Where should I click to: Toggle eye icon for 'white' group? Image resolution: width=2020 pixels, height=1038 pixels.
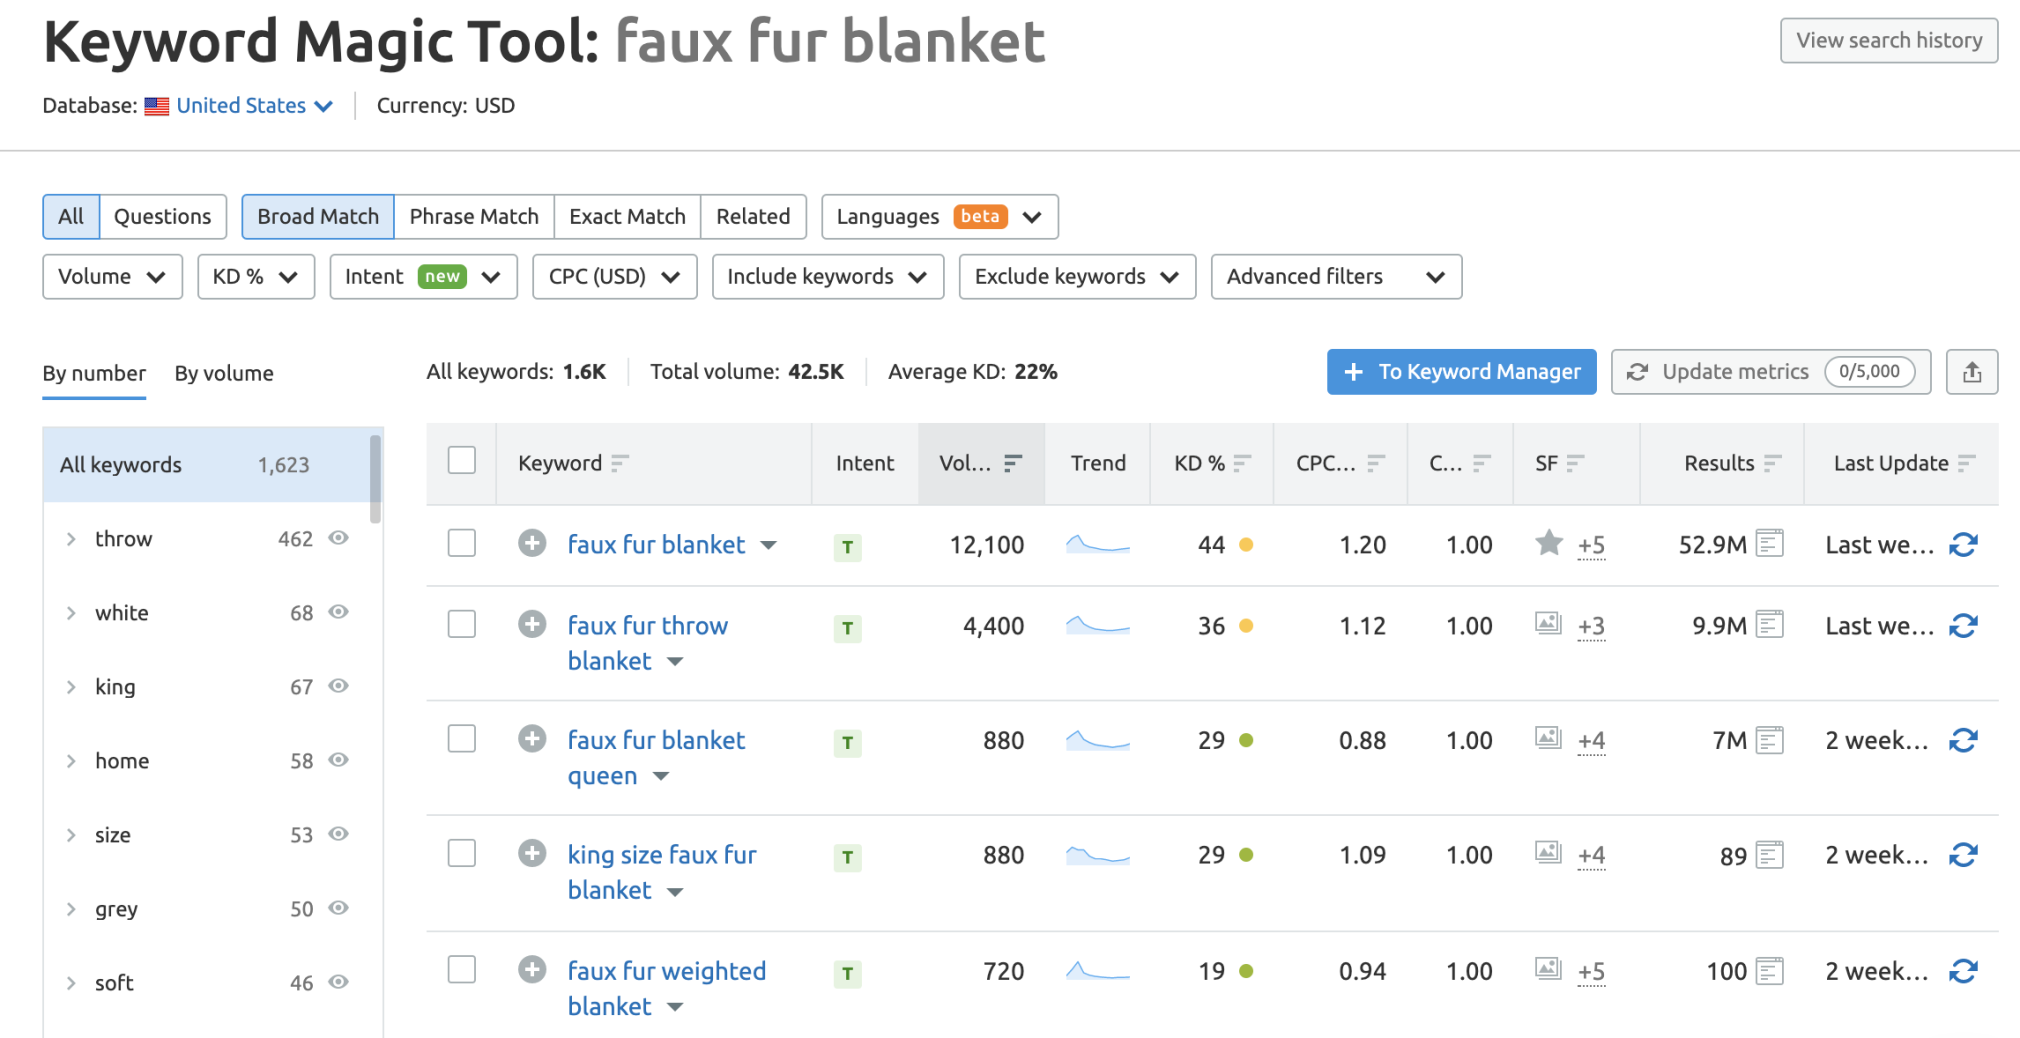click(x=339, y=612)
